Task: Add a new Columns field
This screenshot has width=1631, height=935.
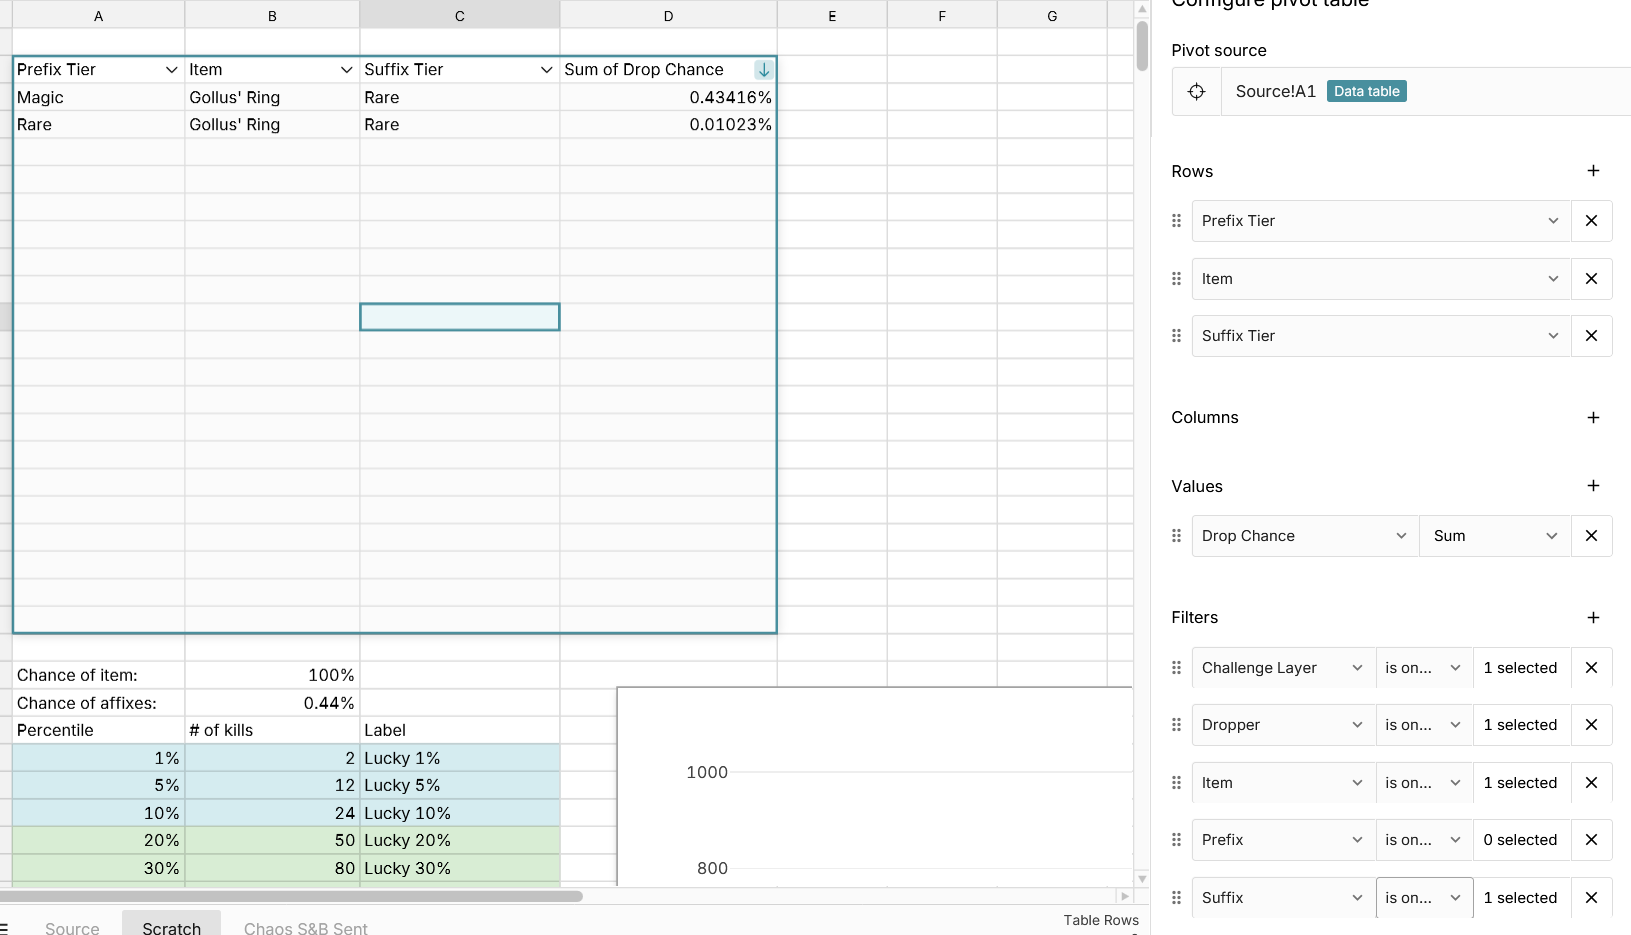Action: 1593,418
